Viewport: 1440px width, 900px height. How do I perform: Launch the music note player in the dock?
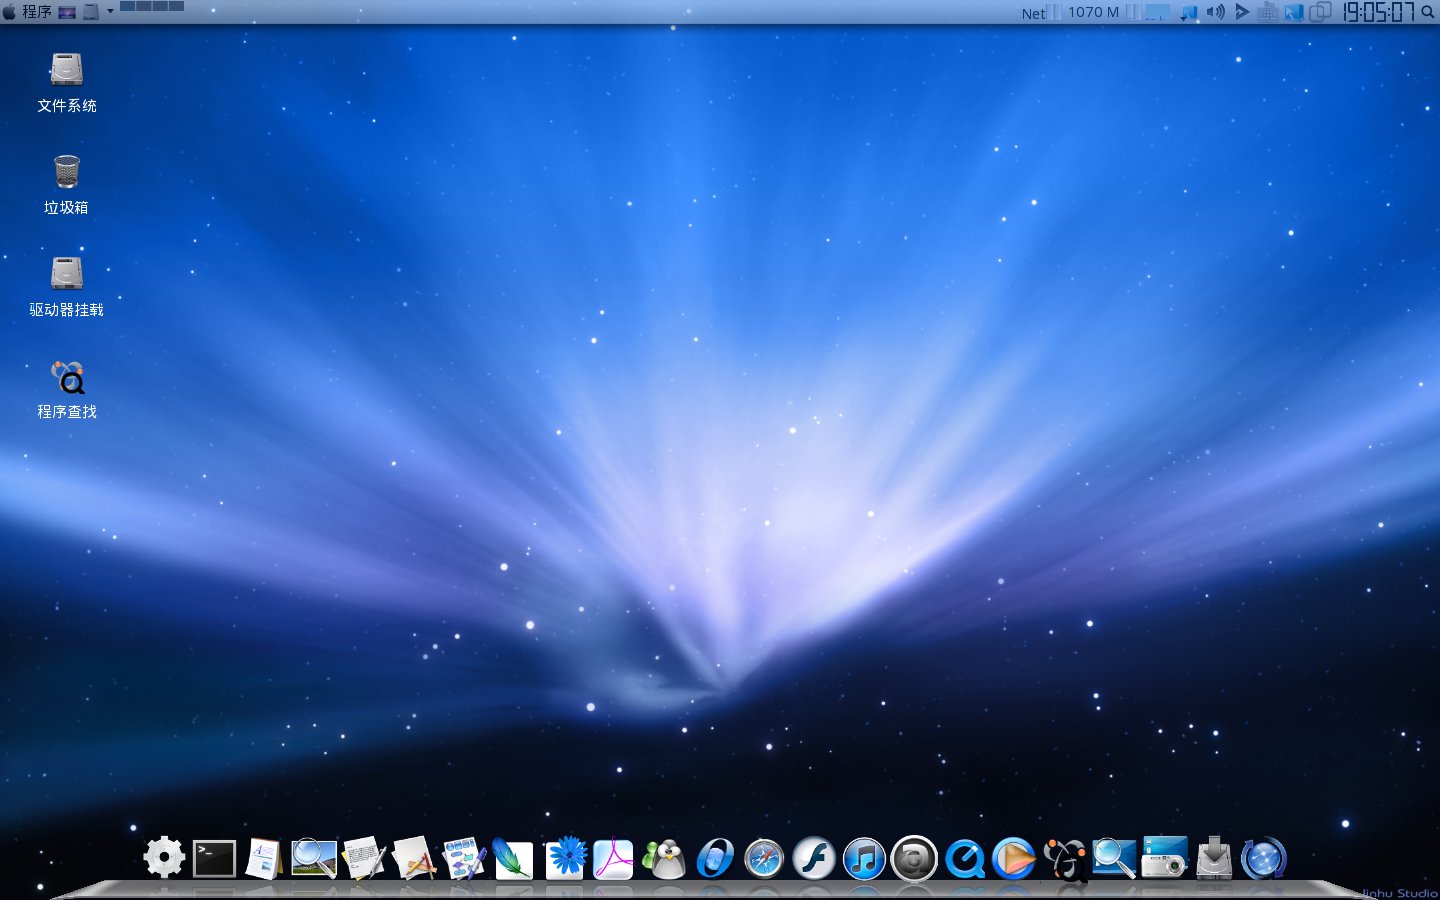pyautogui.click(x=864, y=858)
